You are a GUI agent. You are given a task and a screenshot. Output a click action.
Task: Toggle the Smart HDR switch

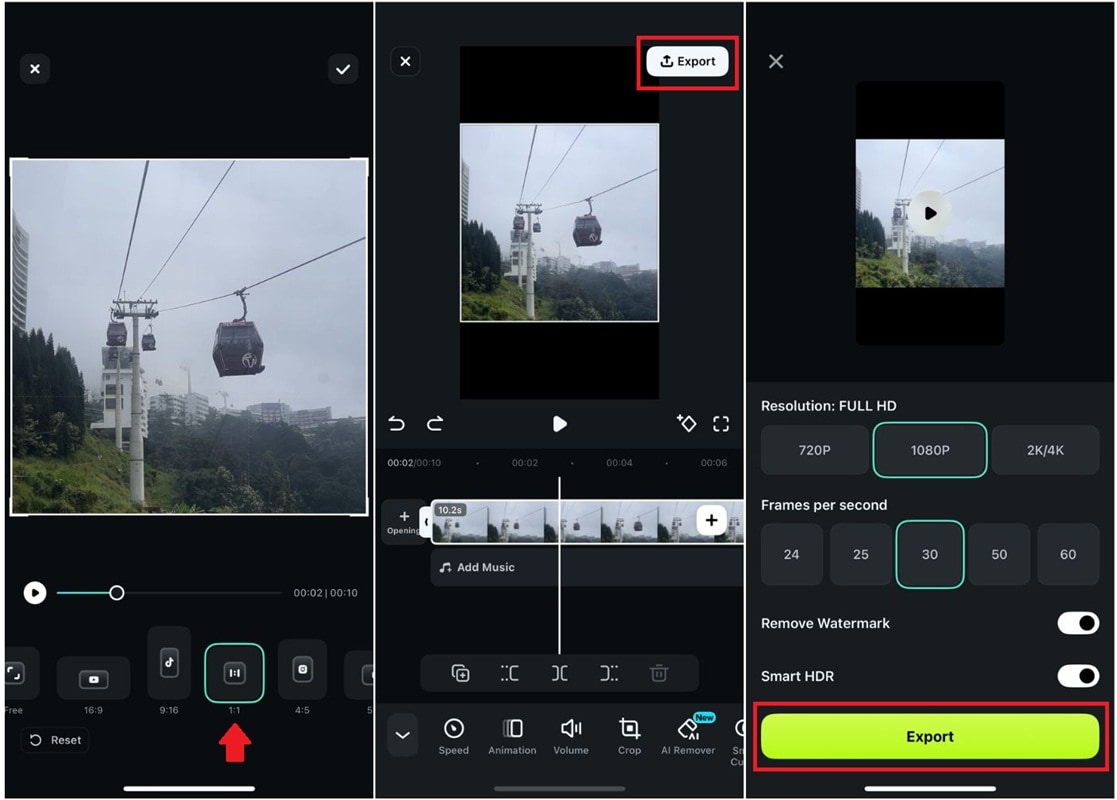click(x=1078, y=676)
